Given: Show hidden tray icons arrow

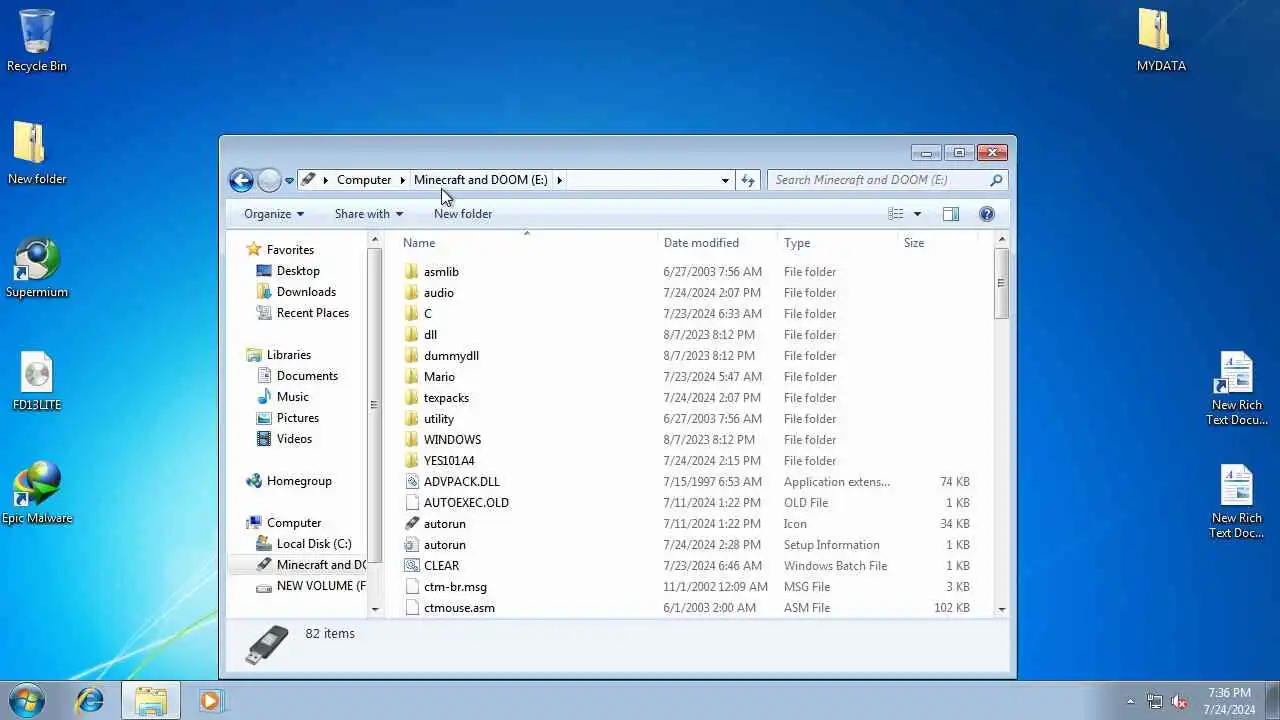Looking at the screenshot, I should 1131,701.
